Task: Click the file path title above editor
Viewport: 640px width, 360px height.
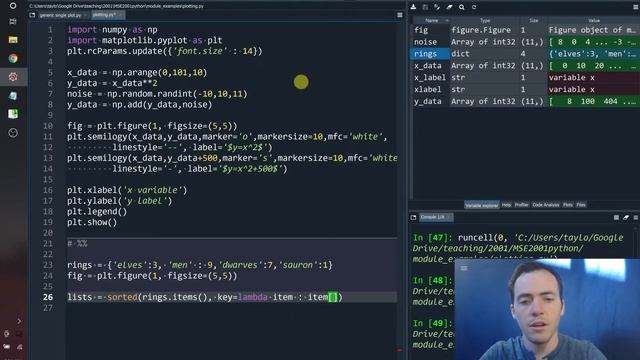Action: [116, 6]
